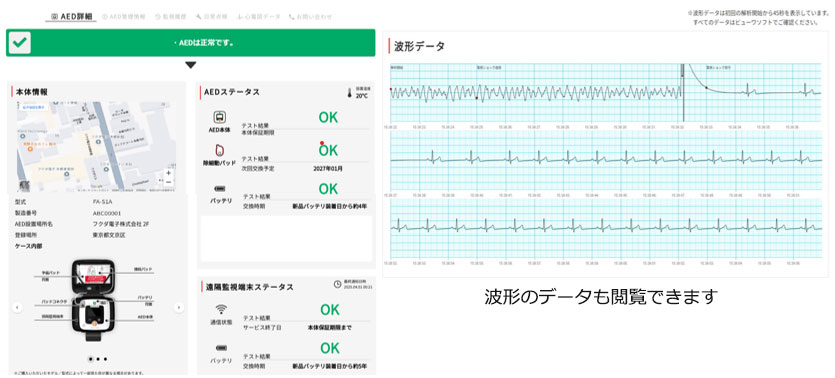This screenshot has width=835, height=378.
Task: Click the green checkmark status icon
Action: [20, 43]
